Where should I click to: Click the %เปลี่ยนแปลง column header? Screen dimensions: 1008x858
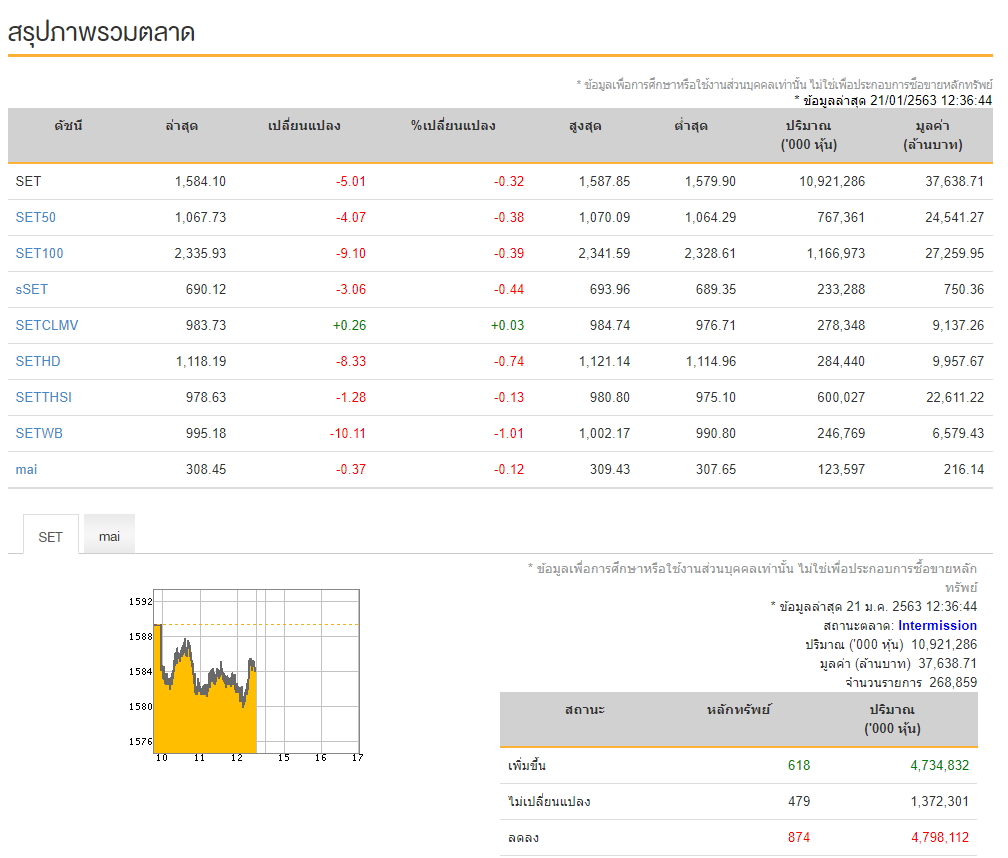coord(453,126)
